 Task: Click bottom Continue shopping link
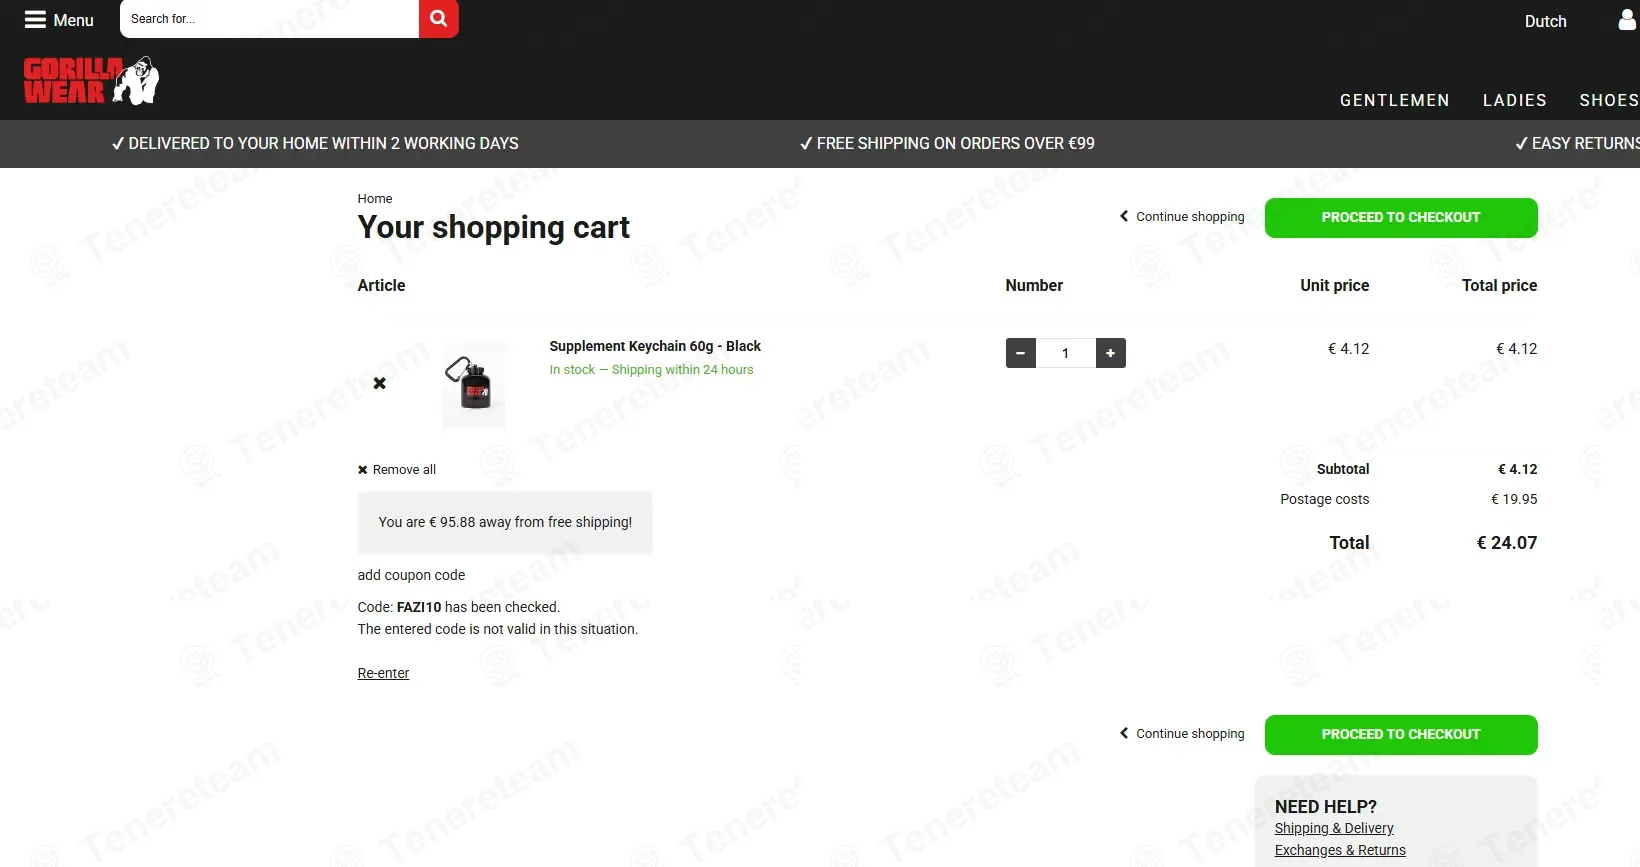pos(1182,734)
